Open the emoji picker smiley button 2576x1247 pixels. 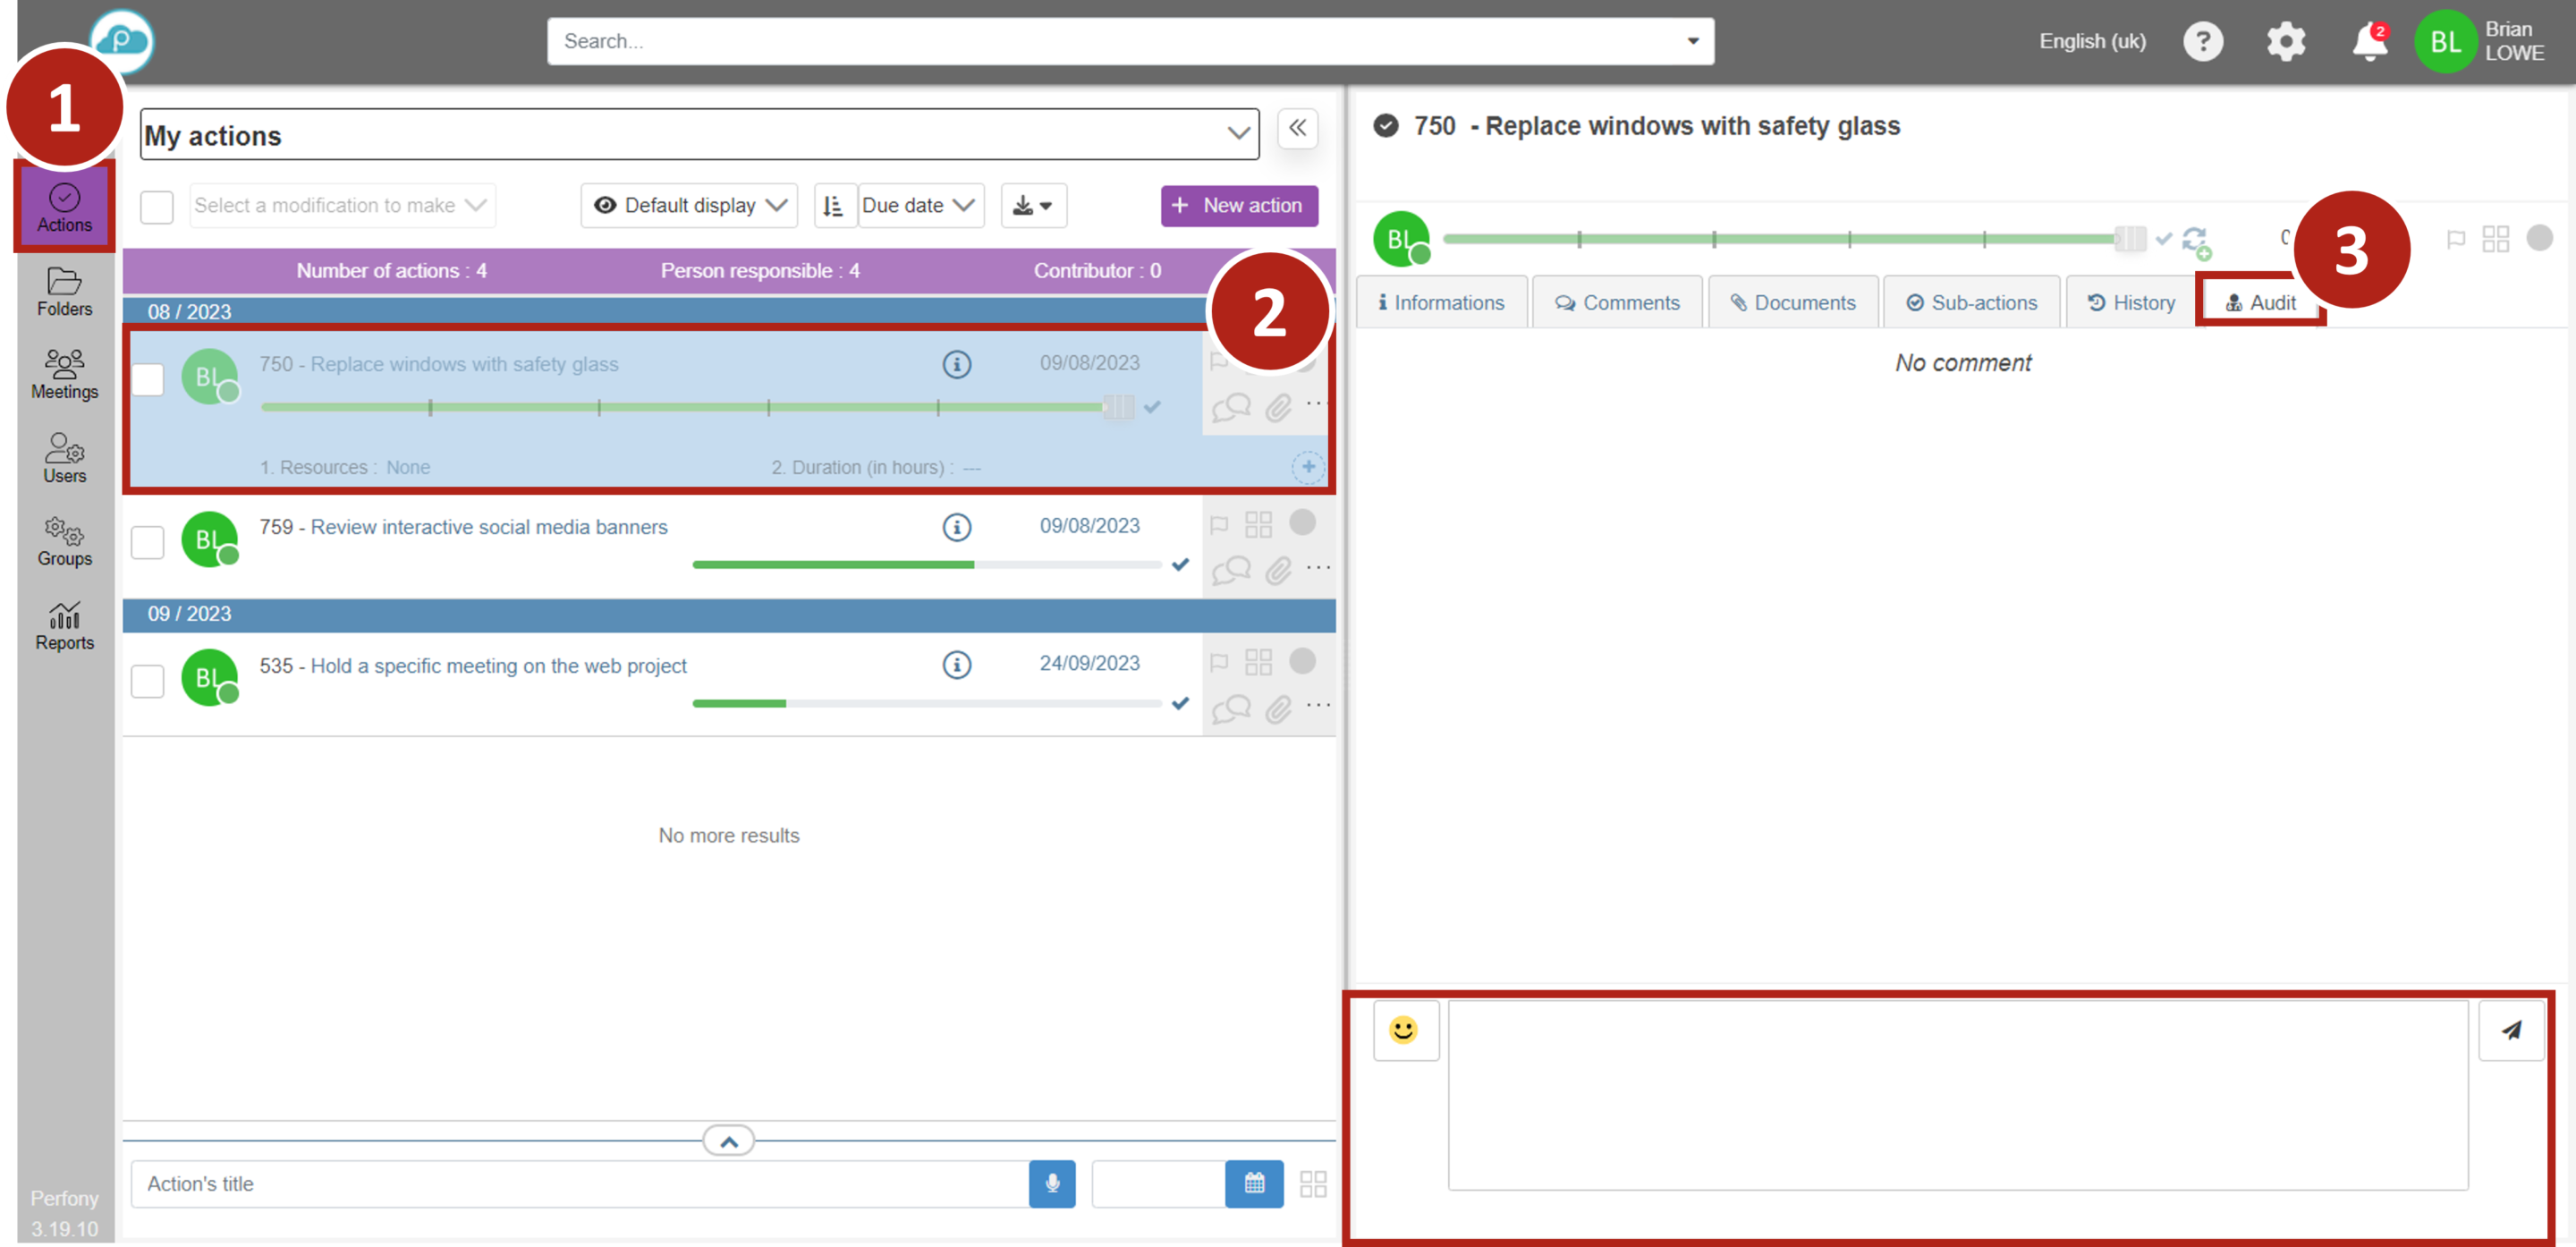tap(1405, 1030)
